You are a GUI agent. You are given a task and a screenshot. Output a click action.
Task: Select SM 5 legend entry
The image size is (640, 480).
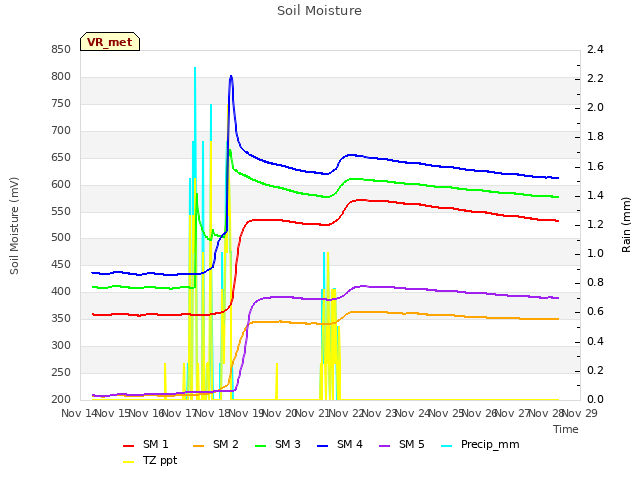[402, 444]
